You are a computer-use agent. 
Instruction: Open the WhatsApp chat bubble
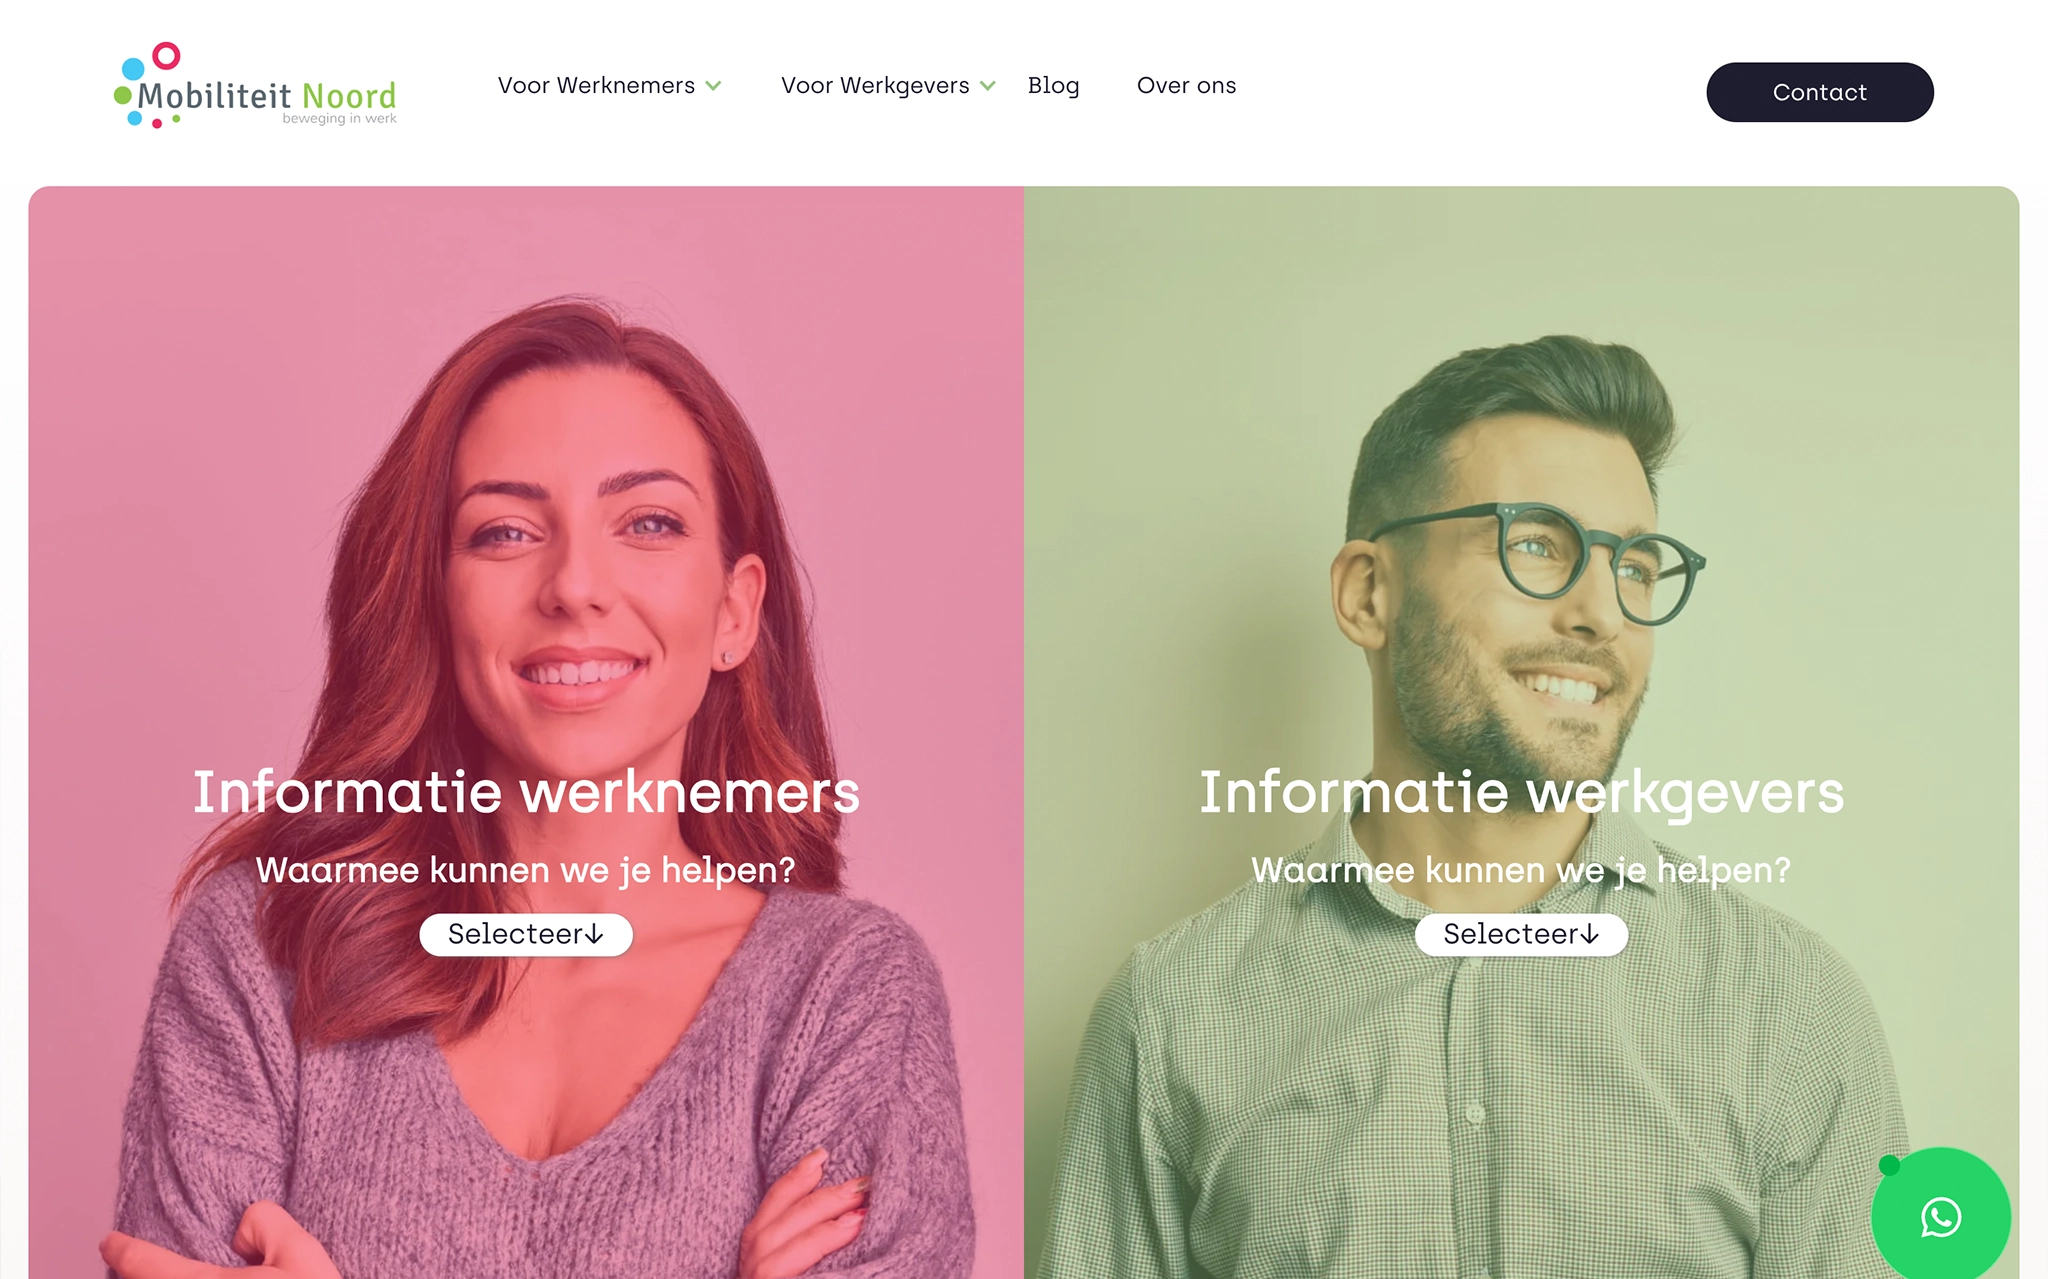point(1940,1215)
